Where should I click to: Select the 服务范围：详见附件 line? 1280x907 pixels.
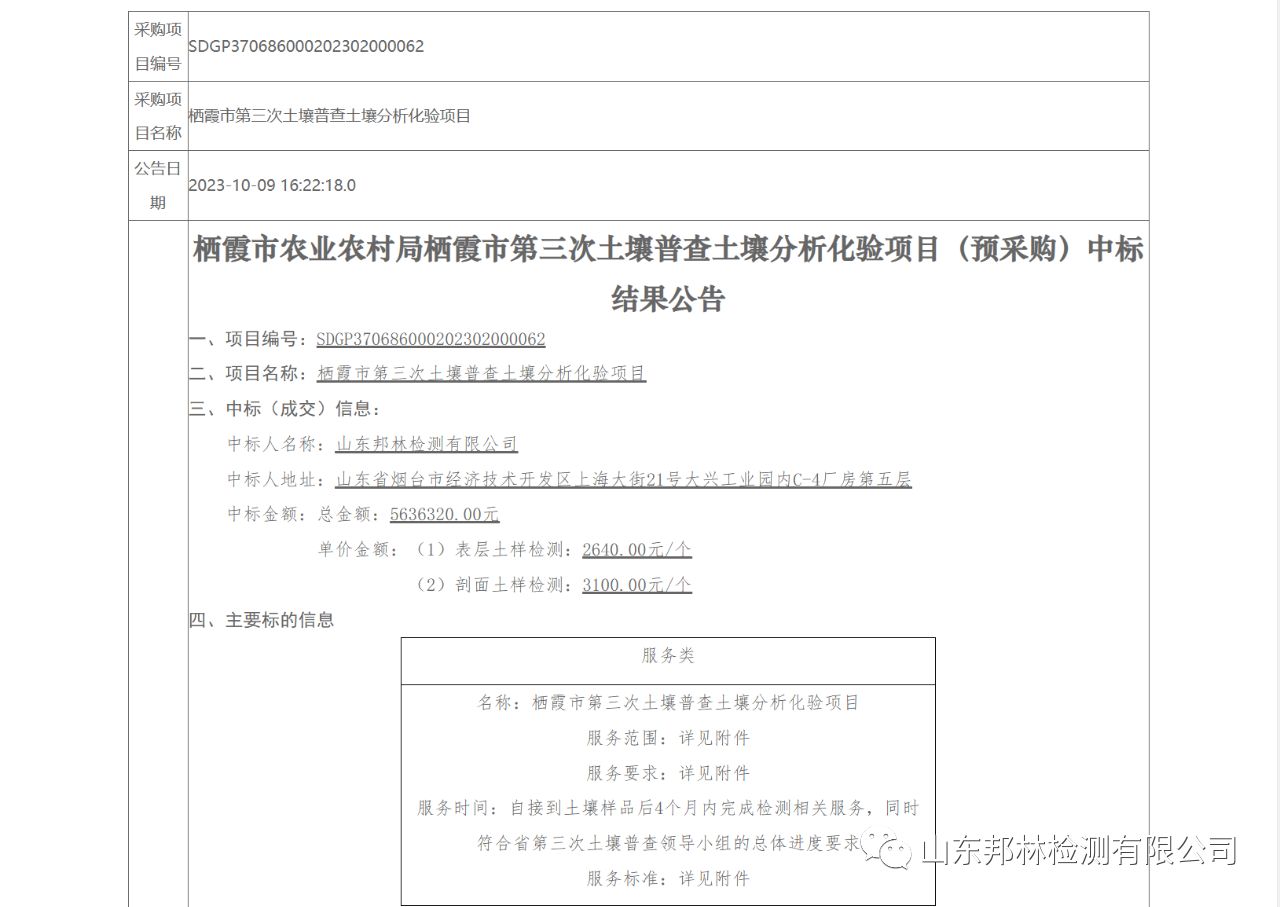pos(667,739)
